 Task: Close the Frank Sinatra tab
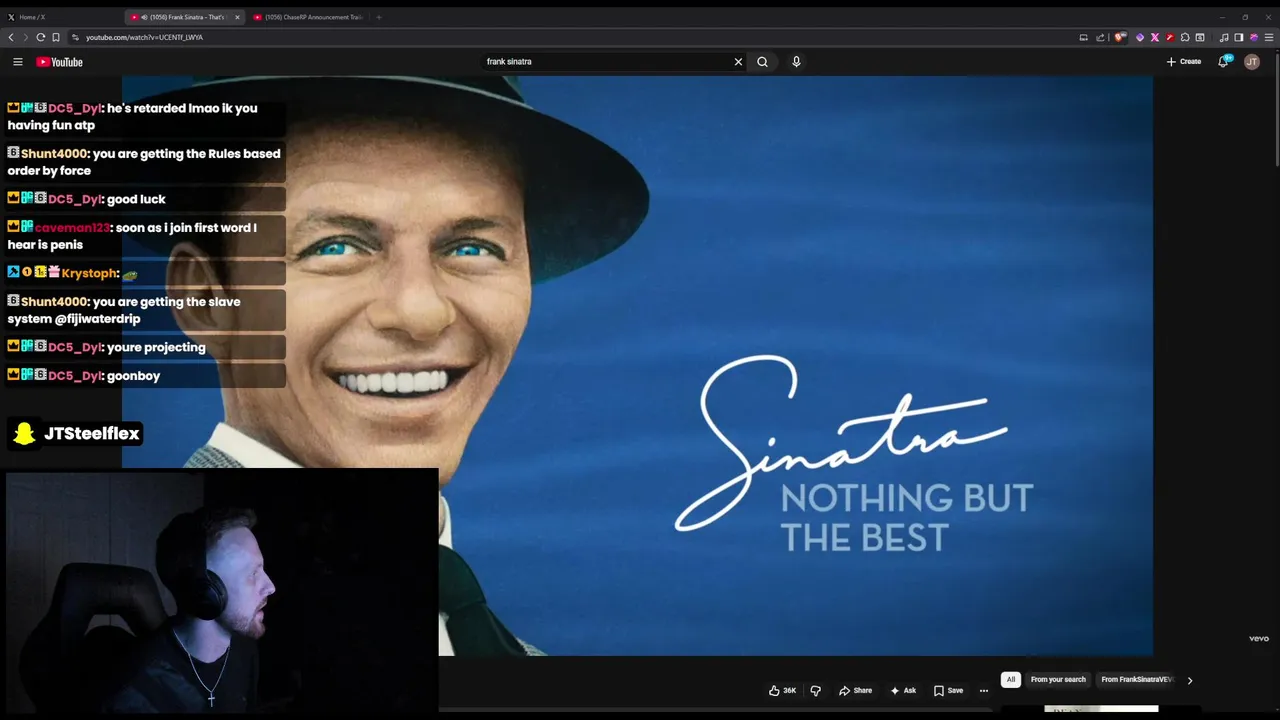237,17
